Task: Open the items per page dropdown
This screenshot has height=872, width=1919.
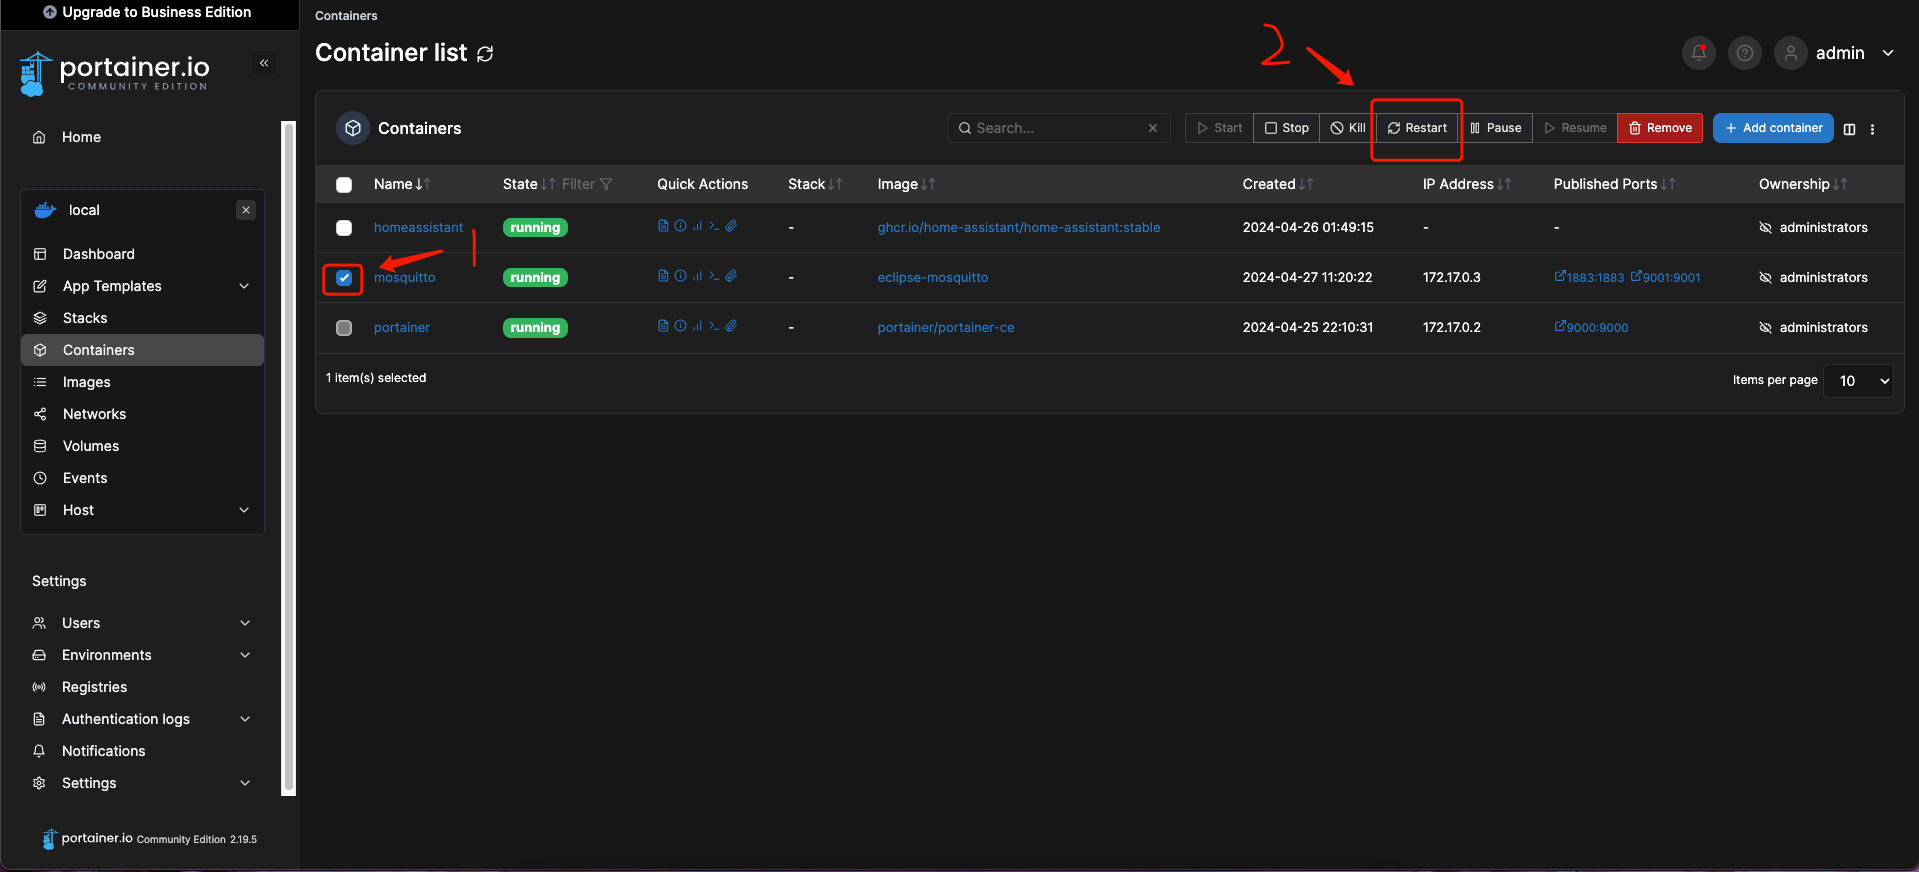Action: [x=1859, y=381]
